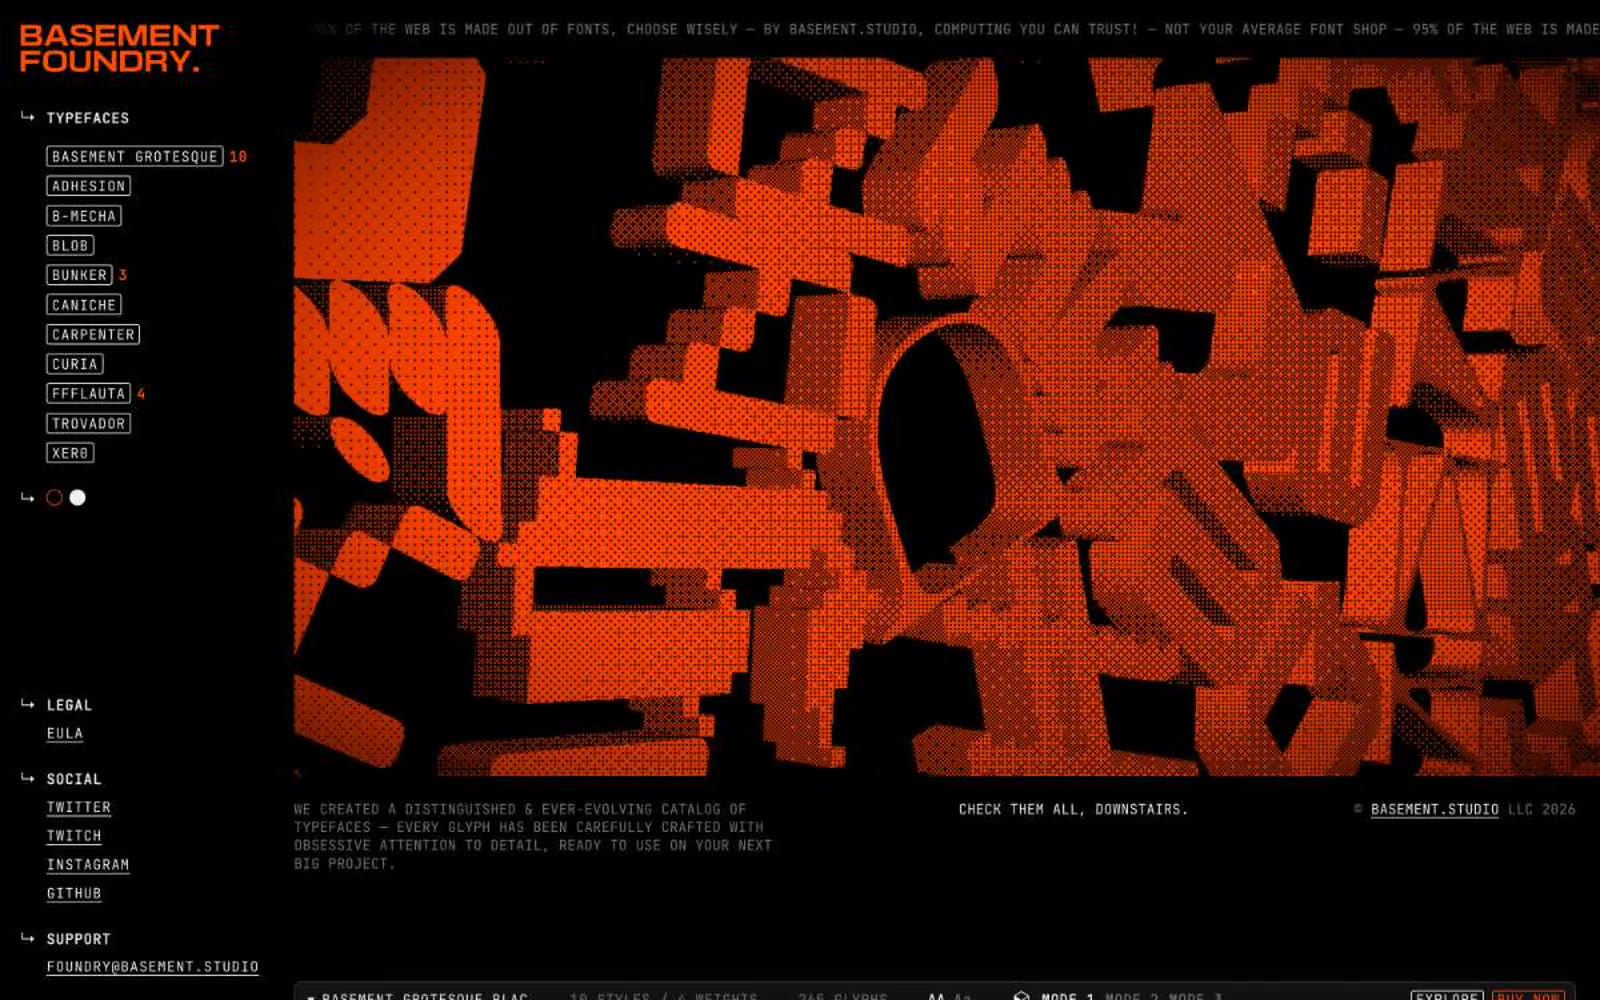The image size is (1600, 1000).
Task: Select the Carpenter typeface
Action: (x=93, y=334)
